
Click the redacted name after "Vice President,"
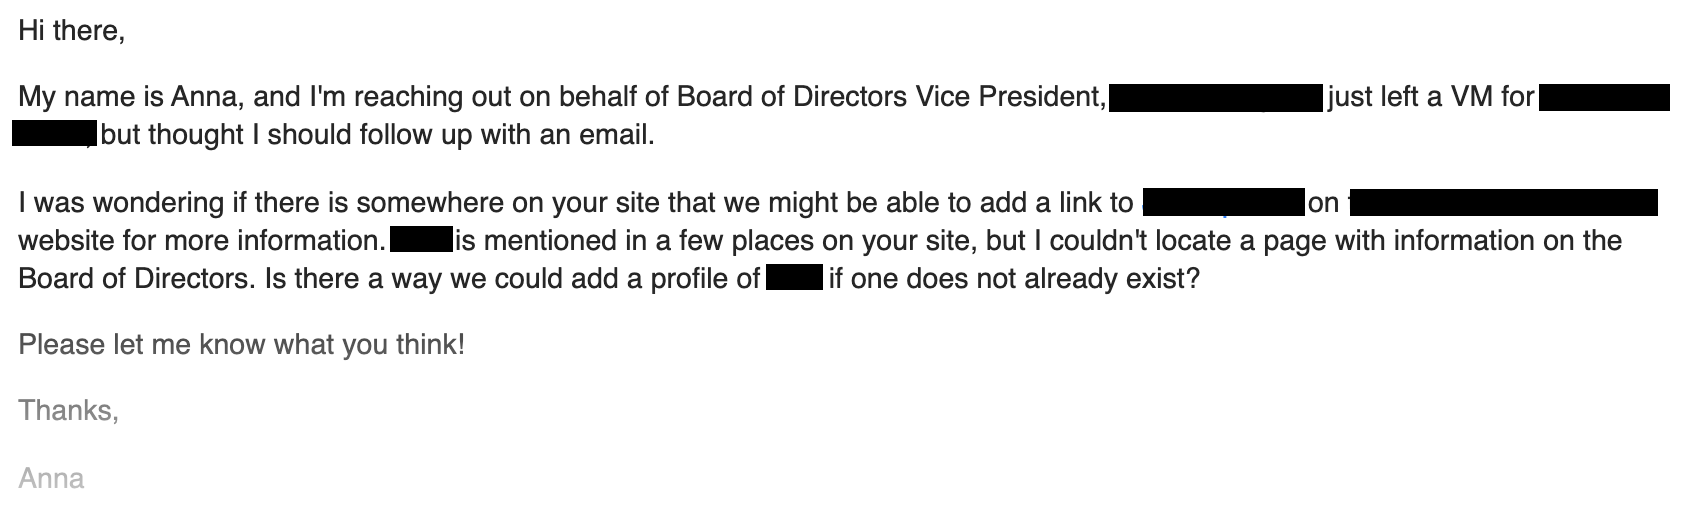(x=1216, y=98)
